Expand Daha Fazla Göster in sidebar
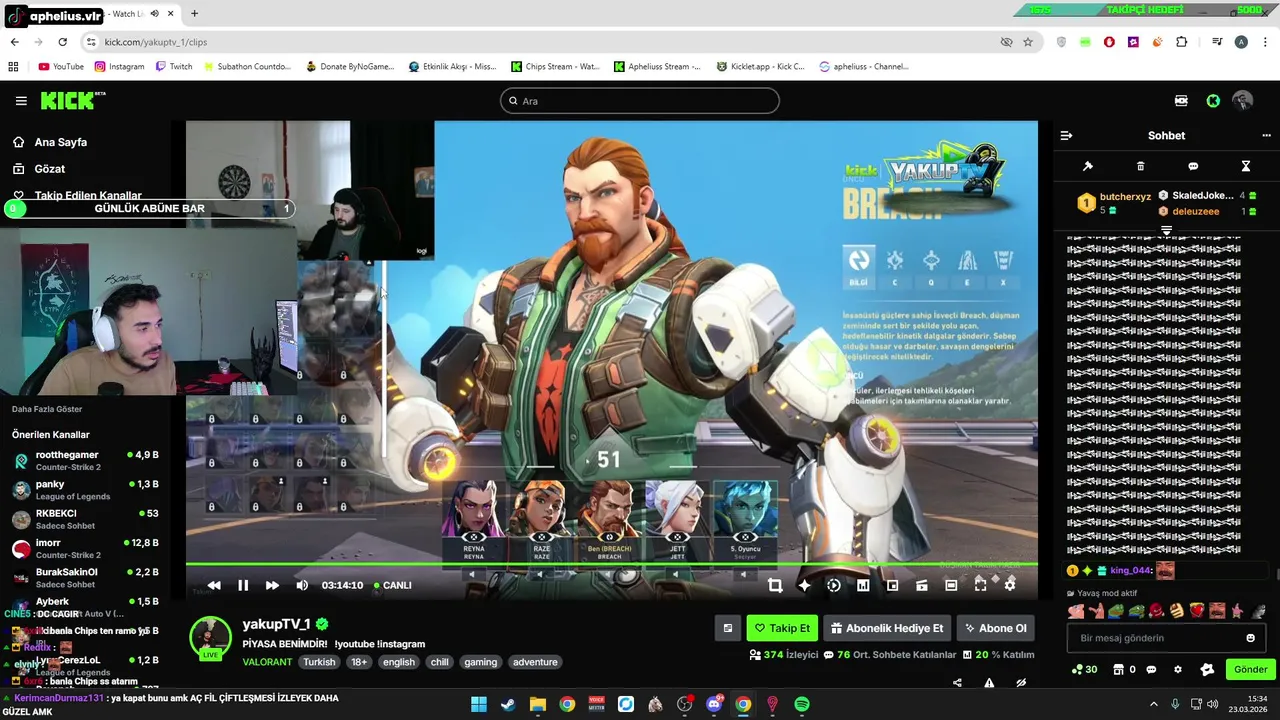 pyautogui.click(x=47, y=409)
